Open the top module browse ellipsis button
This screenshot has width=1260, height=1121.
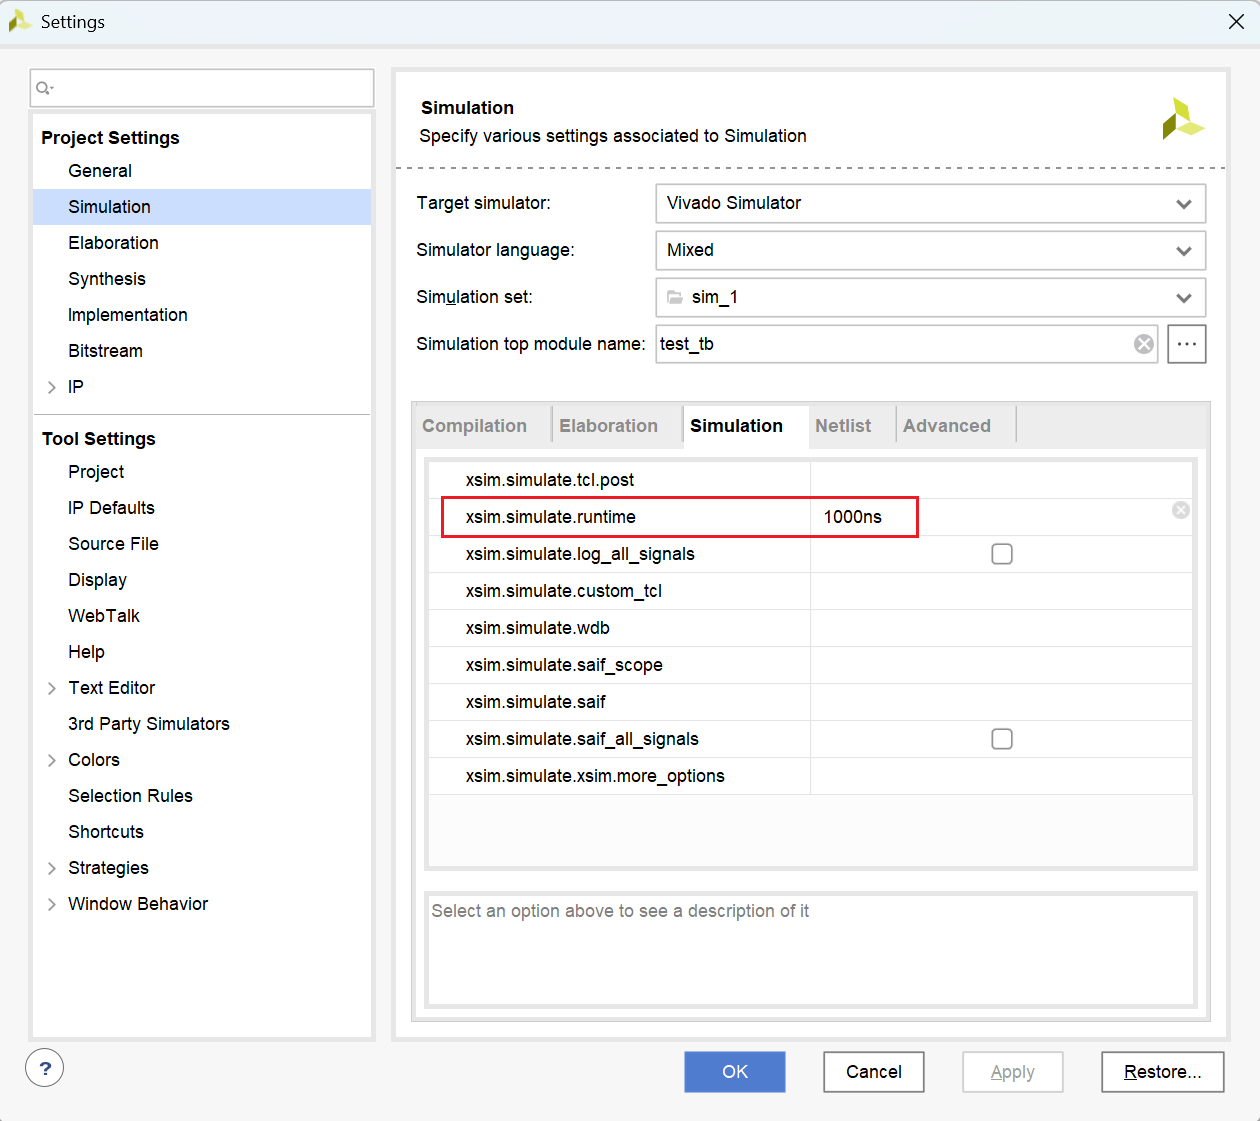pos(1186,344)
